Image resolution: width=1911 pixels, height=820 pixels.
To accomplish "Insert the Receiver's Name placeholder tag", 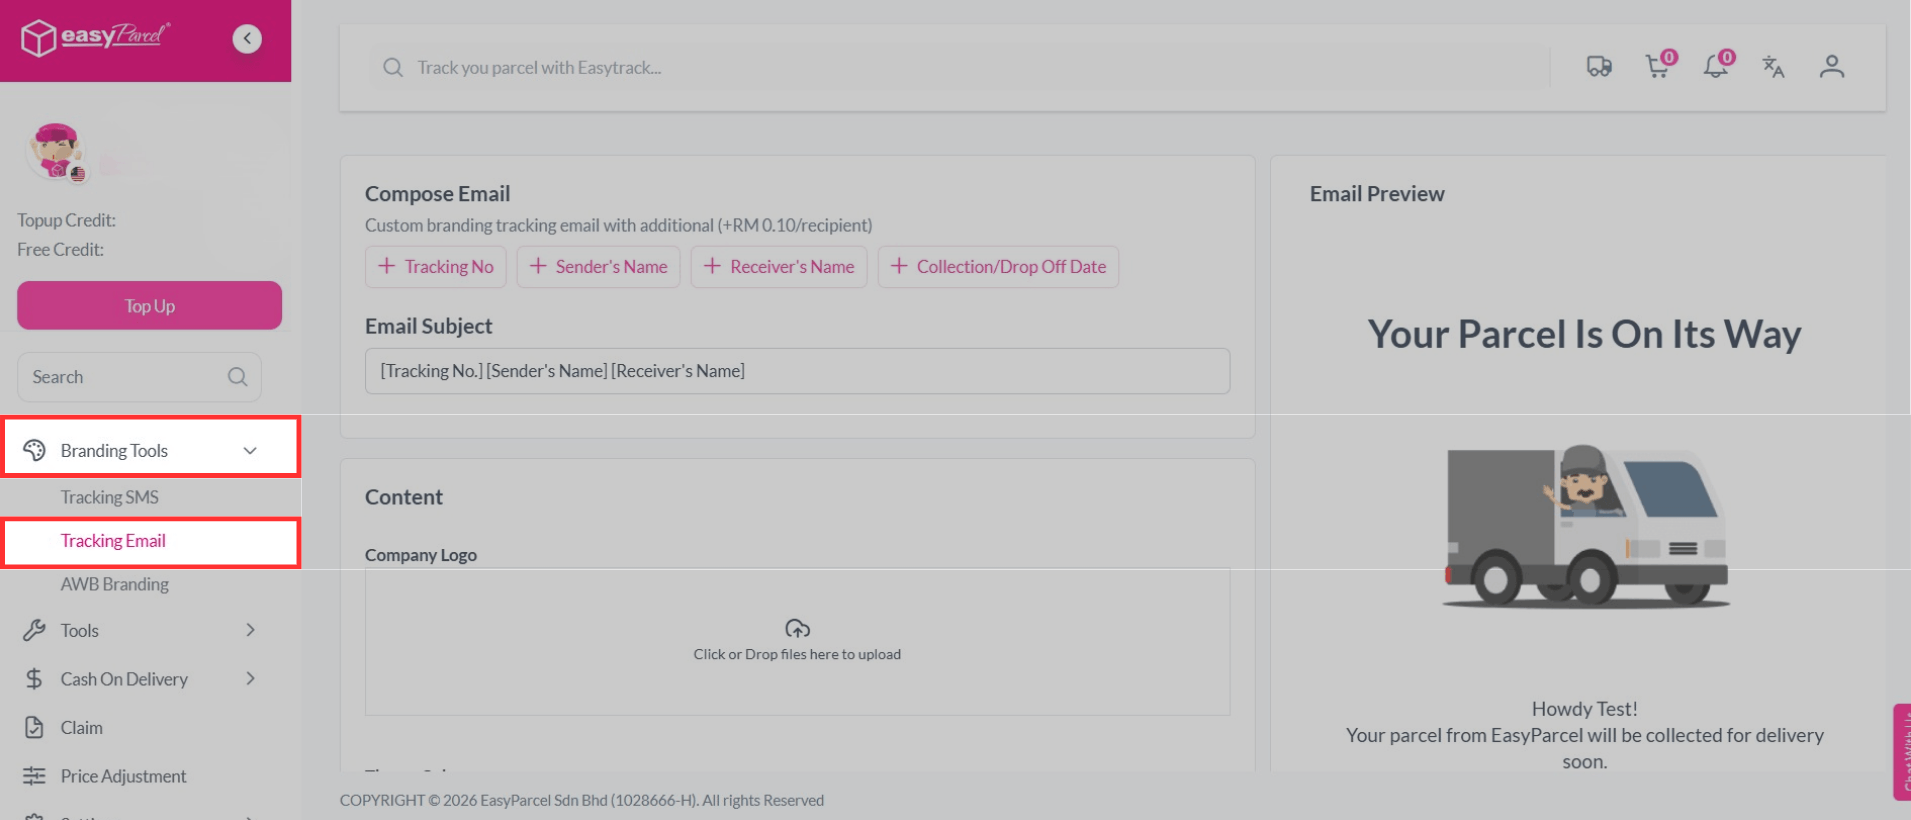I will [x=779, y=267].
